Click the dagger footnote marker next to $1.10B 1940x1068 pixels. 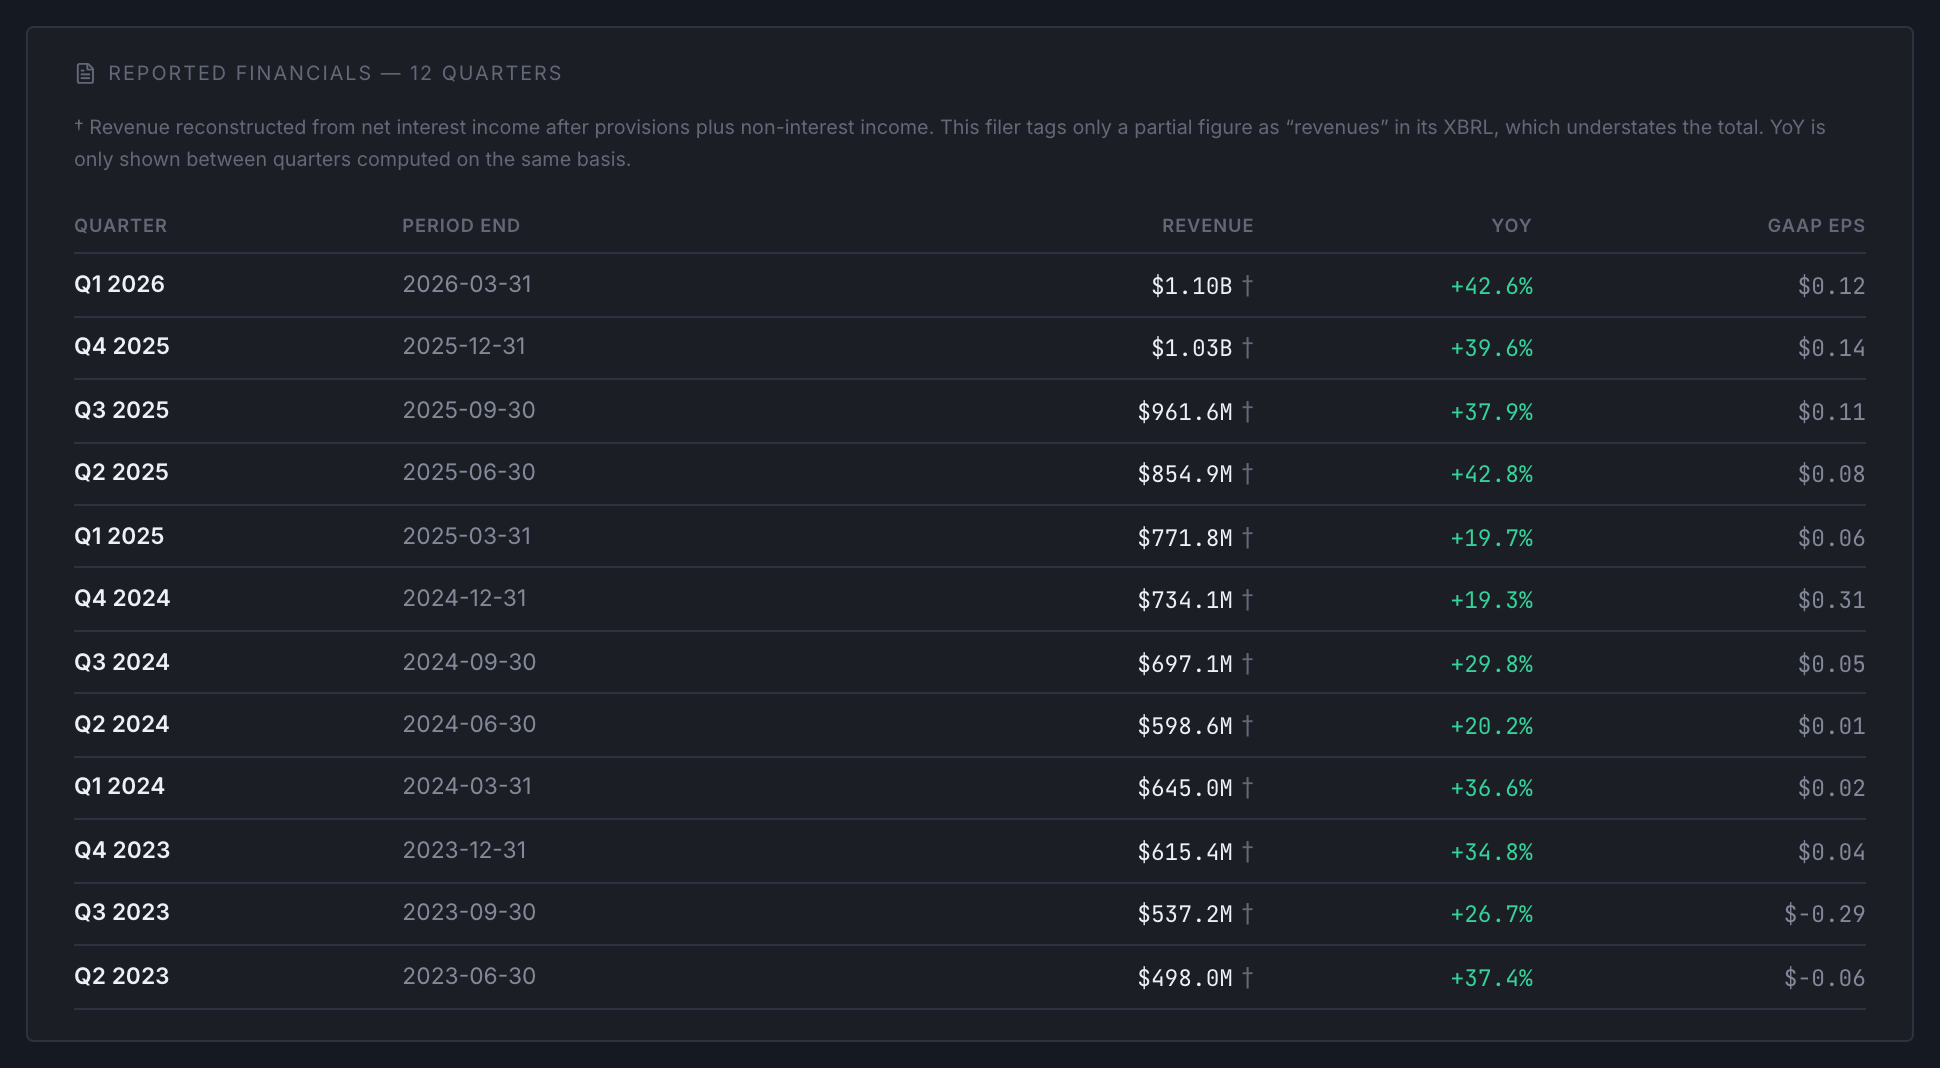1247,286
